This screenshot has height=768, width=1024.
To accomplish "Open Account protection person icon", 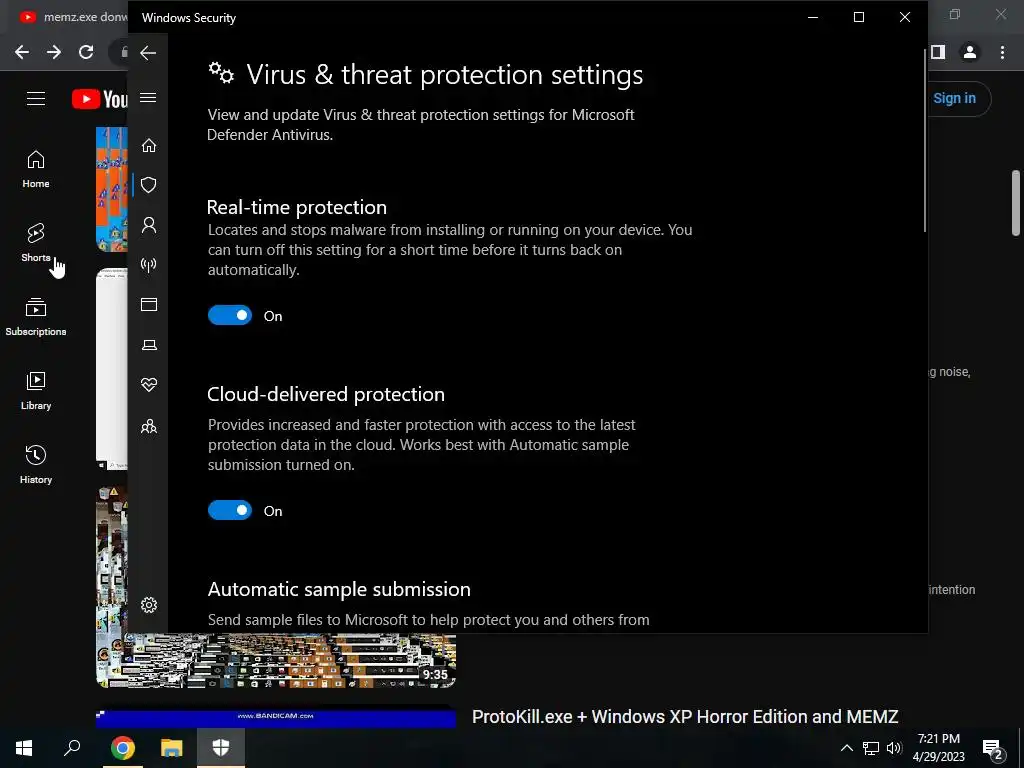I will [149, 225].
